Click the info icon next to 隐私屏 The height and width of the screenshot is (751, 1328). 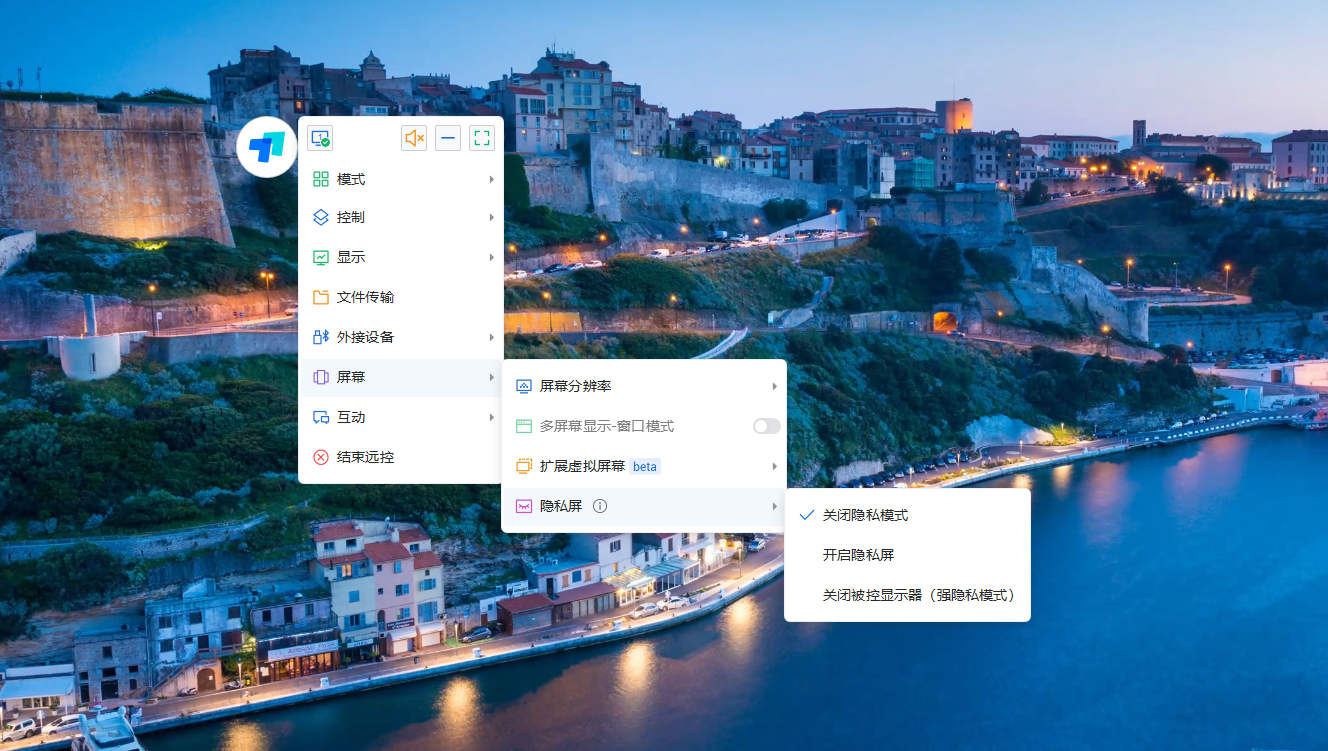point(600,506)
